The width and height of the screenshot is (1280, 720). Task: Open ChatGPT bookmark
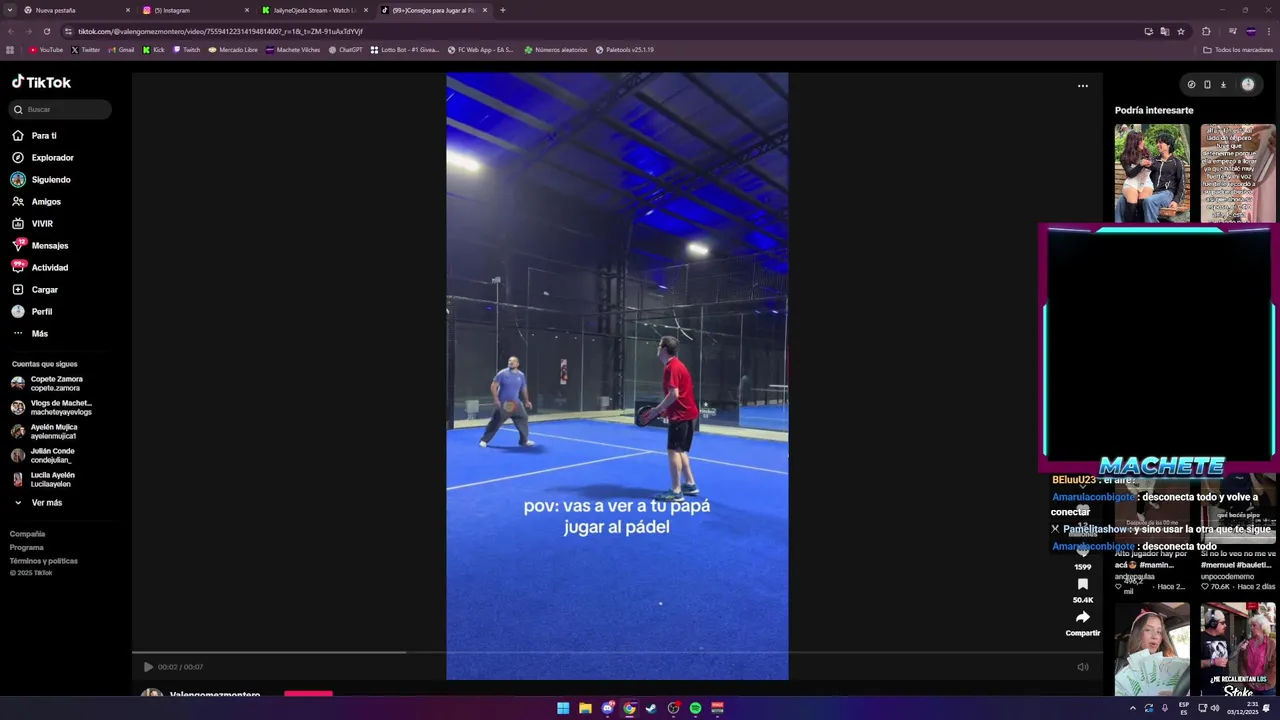pyautogui.click(x=345, y=50)
